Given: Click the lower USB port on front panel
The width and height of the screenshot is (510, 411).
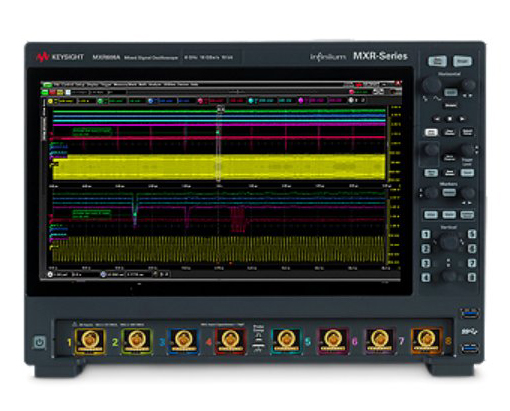Looking at the screenshot, I should (x=470, y=349).
